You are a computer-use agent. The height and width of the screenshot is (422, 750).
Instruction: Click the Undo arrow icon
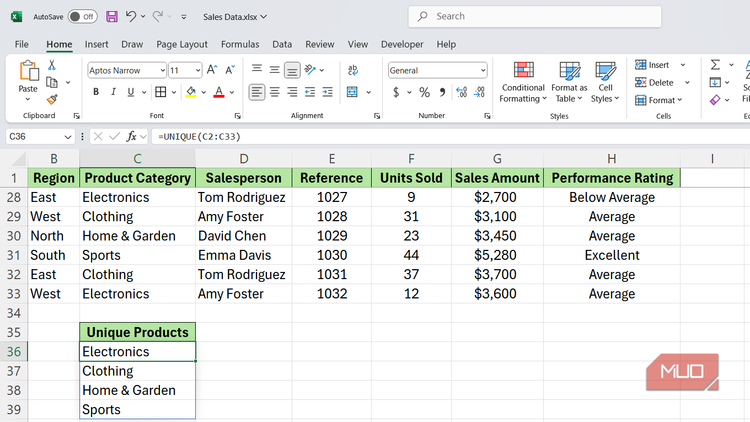click(131, 17)
